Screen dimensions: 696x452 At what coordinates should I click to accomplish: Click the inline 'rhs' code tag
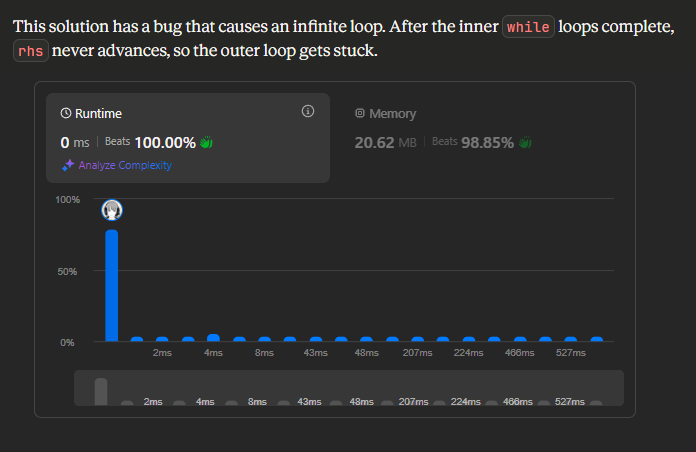point(31,51)
